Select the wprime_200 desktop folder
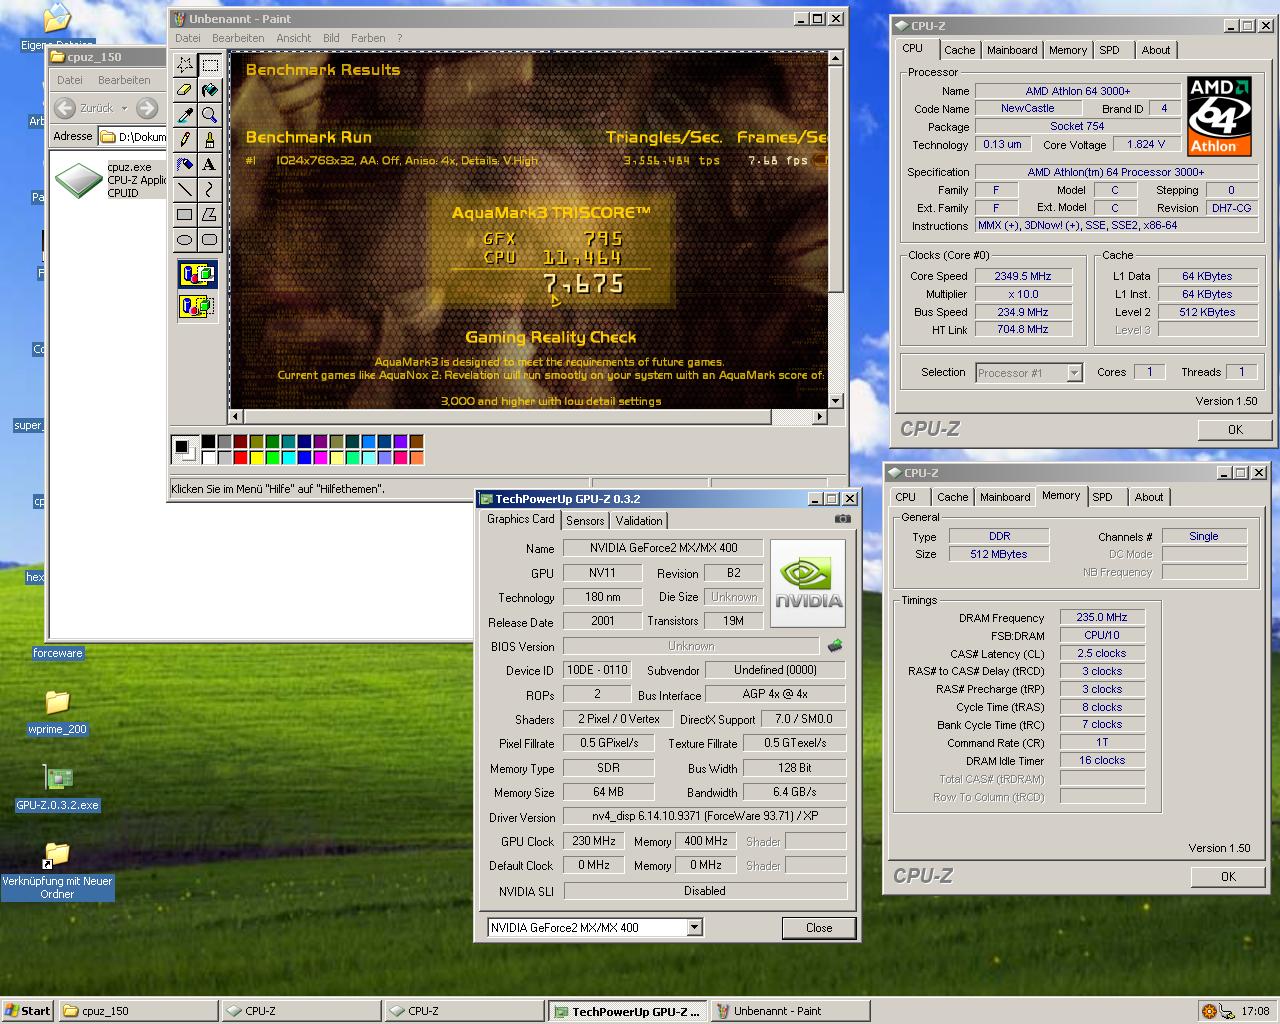The image size is (1280, 1024). 57,702
